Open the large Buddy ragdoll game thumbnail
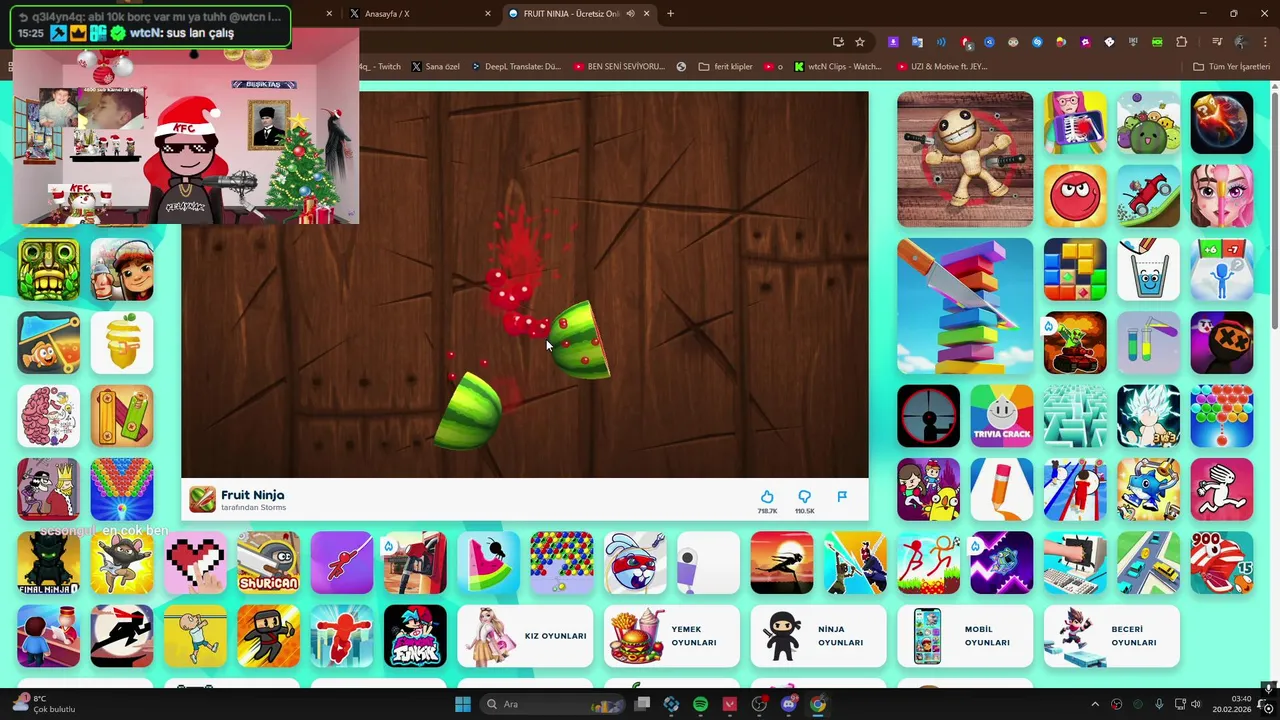1280x720 pixels. pos(965,159)
